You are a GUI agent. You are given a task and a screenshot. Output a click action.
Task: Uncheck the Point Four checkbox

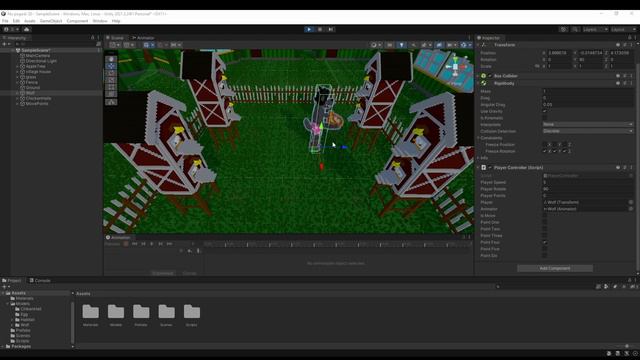click(544, 242)
